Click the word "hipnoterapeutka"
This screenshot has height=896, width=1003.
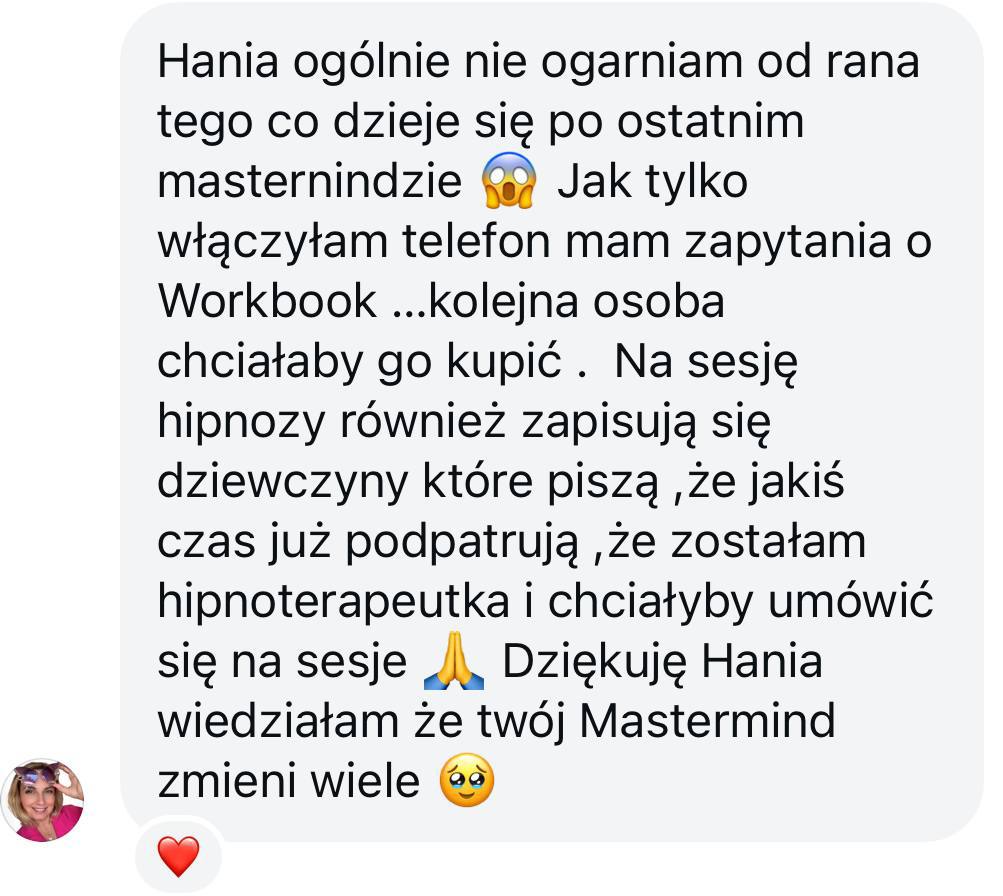(x=333, y=601)
